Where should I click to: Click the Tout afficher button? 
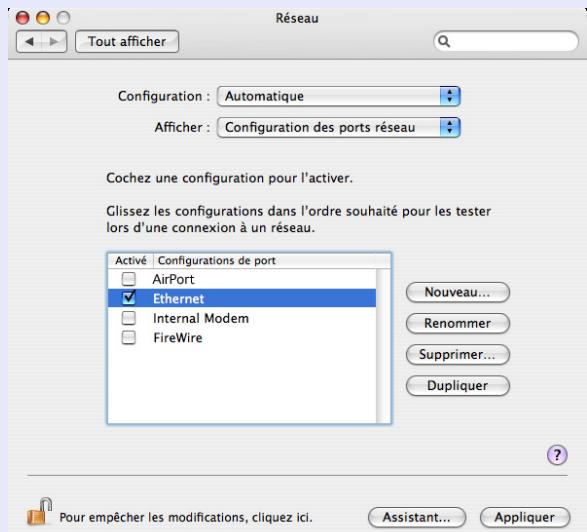click(127, 41)
